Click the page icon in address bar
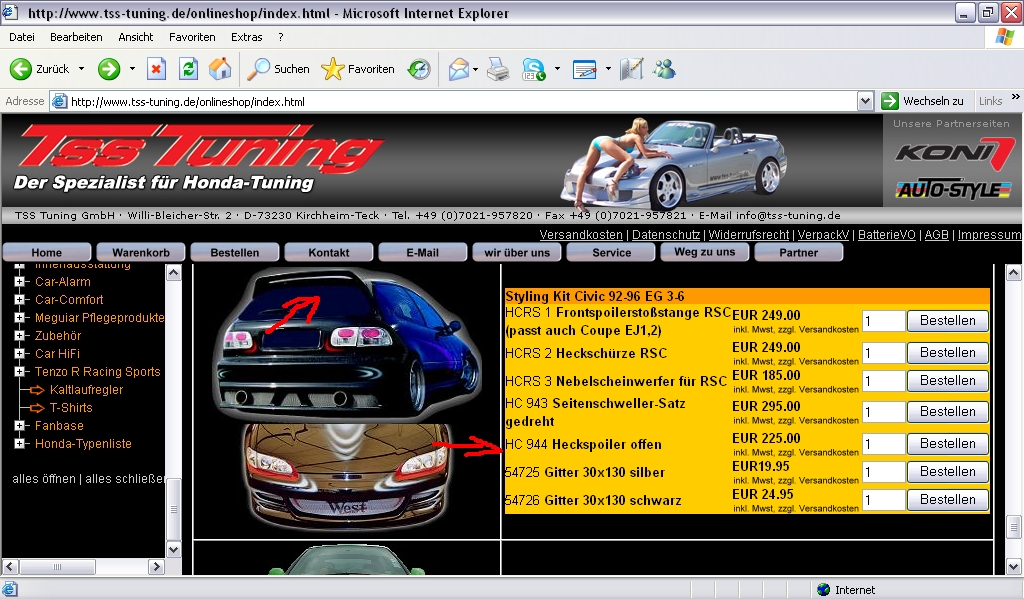This screenshot has height=600, width=1024. tap(59, 101)
